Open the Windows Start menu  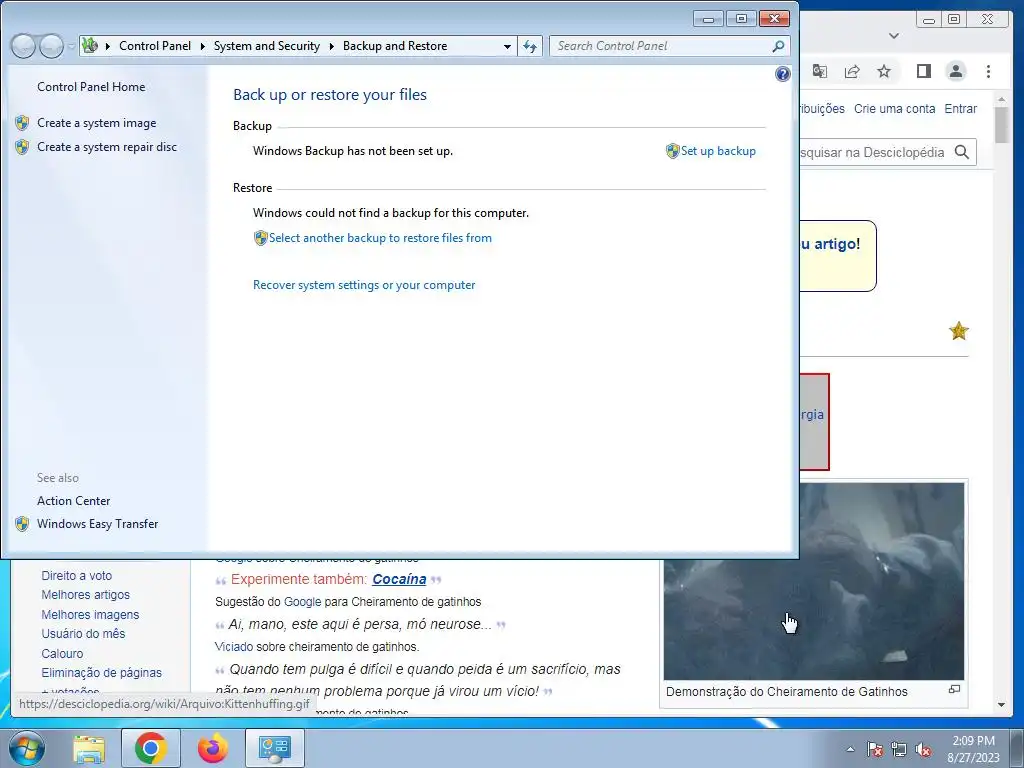(x=25, y=748)
